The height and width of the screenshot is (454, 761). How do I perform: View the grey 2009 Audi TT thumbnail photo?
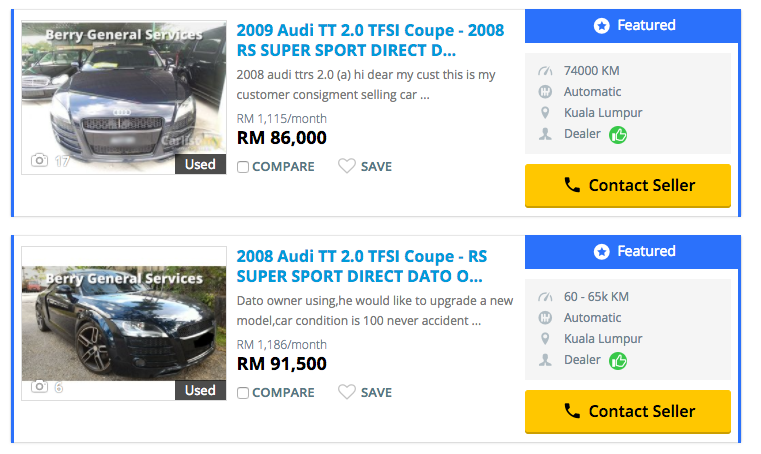(124, 97)
